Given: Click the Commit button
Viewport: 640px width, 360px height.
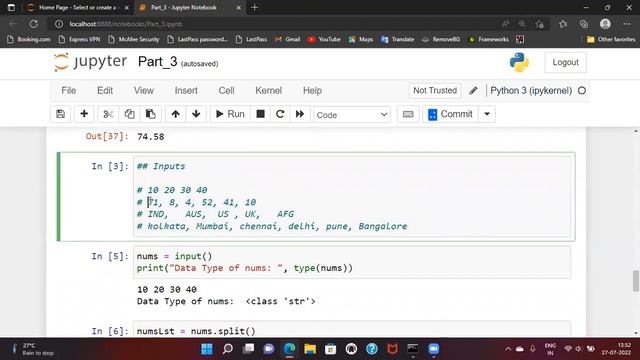Looking at the screenshot, I should pyautogui.click(x=450, y=114).
